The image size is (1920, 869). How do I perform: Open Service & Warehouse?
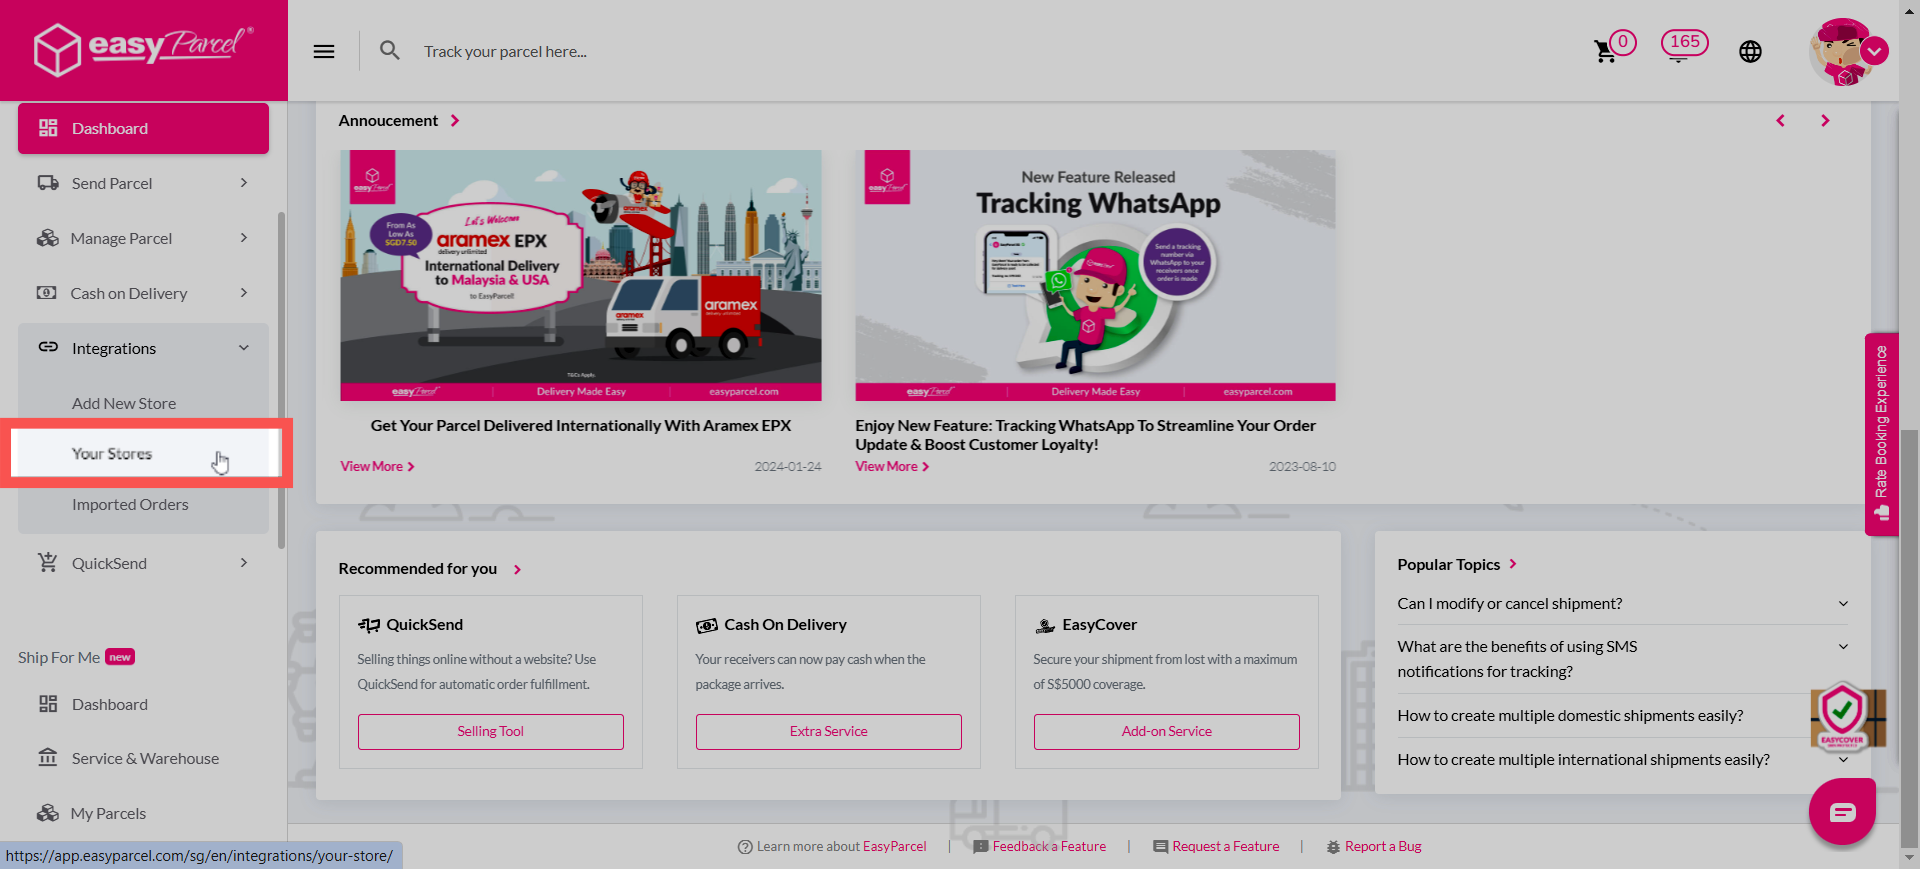143,758
